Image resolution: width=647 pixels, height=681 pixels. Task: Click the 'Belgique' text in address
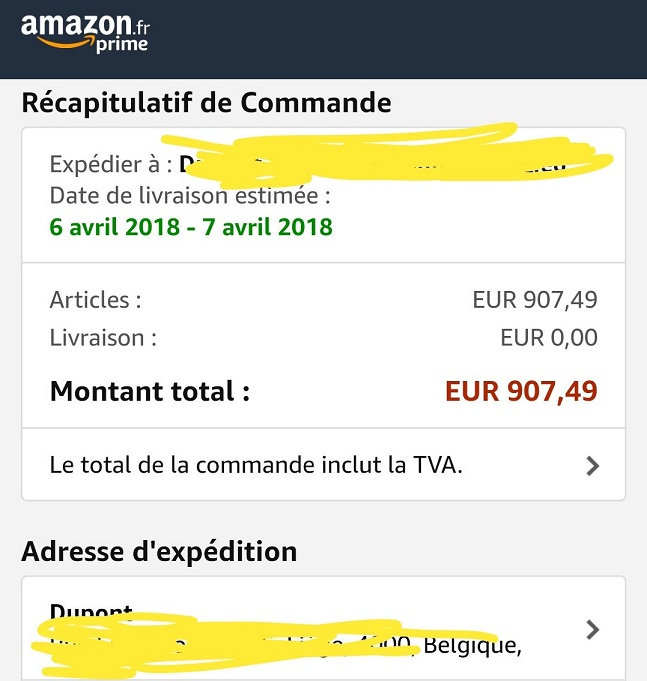(x=472, y=645)
